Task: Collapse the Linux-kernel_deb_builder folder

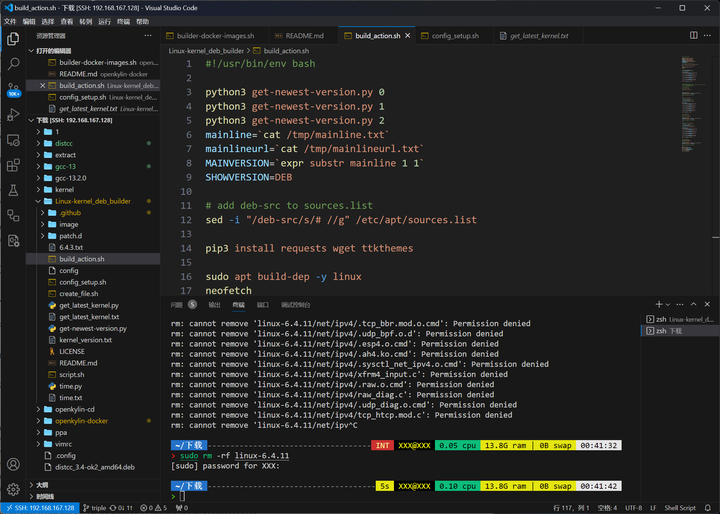Action: [x=92, y=201]
